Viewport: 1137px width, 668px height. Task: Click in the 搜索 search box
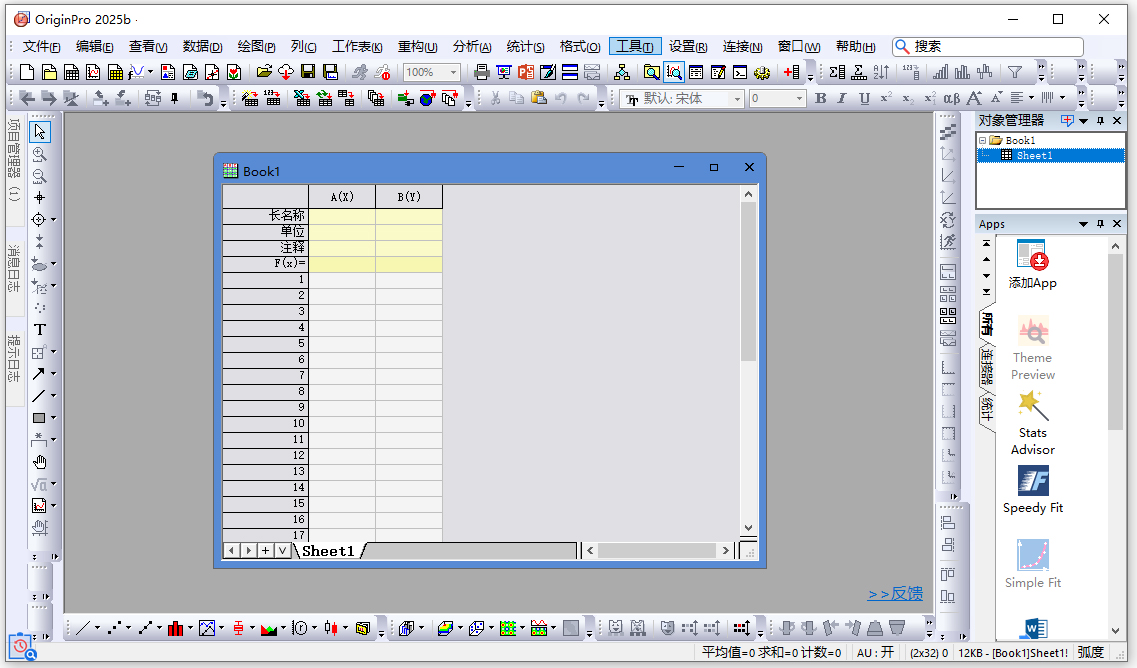coord(995,47)
